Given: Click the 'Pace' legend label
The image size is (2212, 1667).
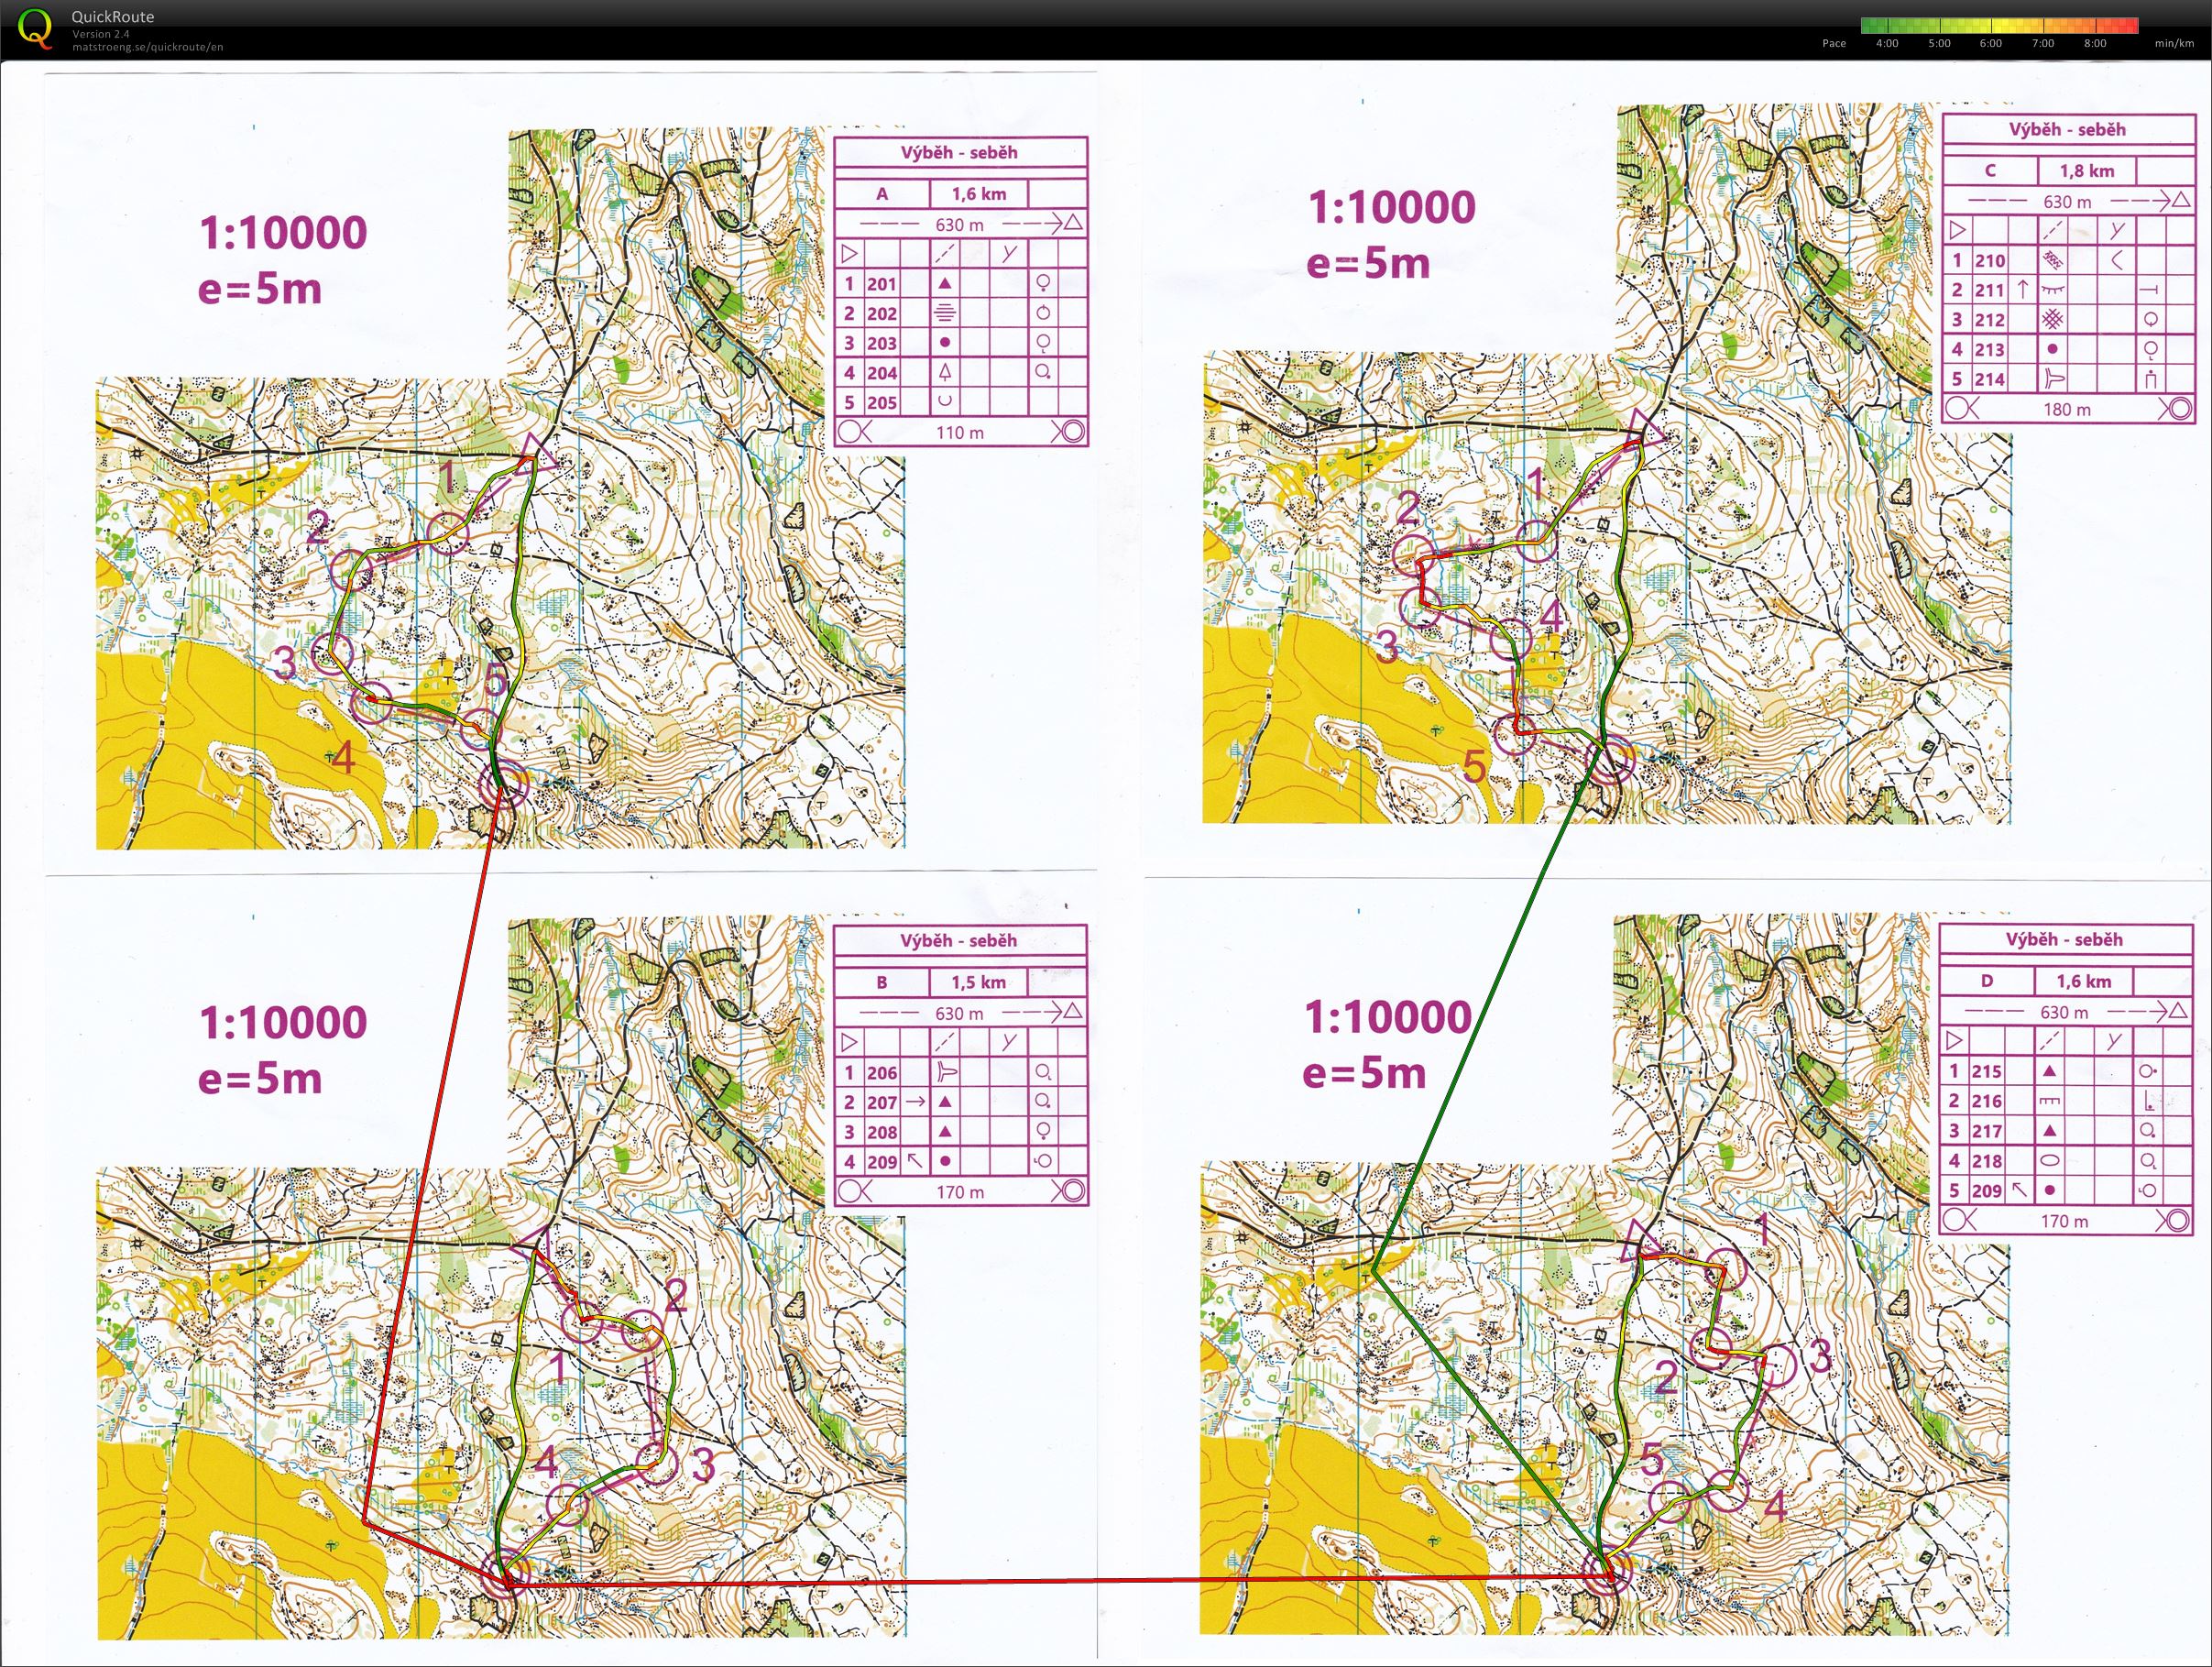Looking at the screenshot, I should pos(1834,43).
